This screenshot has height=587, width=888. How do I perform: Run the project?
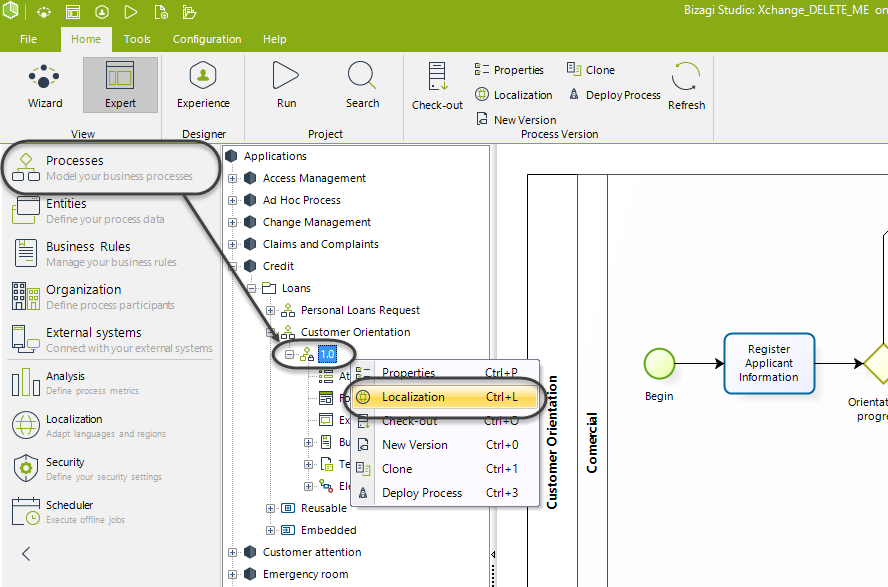[286, 85]
